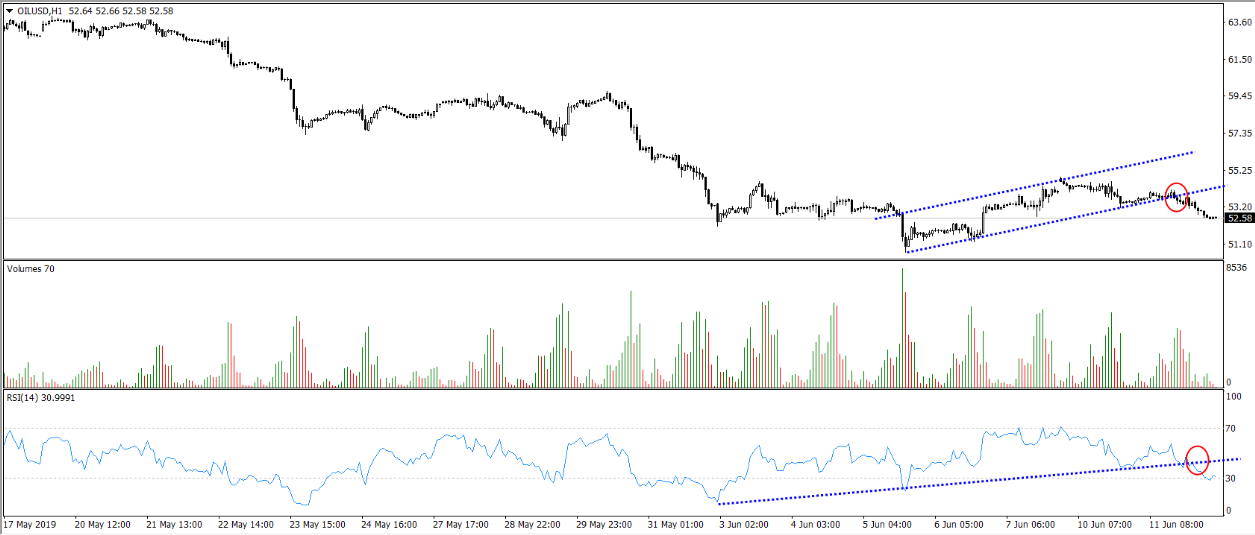Click the 57.35 price scale label
The image size is (1255, 535).
point(1239,133)
